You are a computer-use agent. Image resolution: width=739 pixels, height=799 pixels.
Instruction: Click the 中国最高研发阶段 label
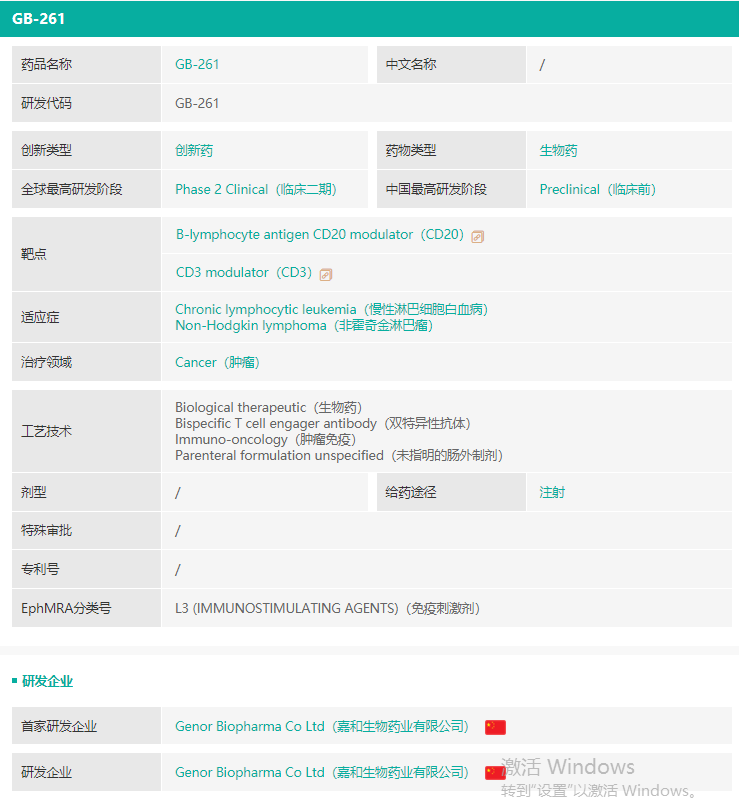(x=436, y=189)
